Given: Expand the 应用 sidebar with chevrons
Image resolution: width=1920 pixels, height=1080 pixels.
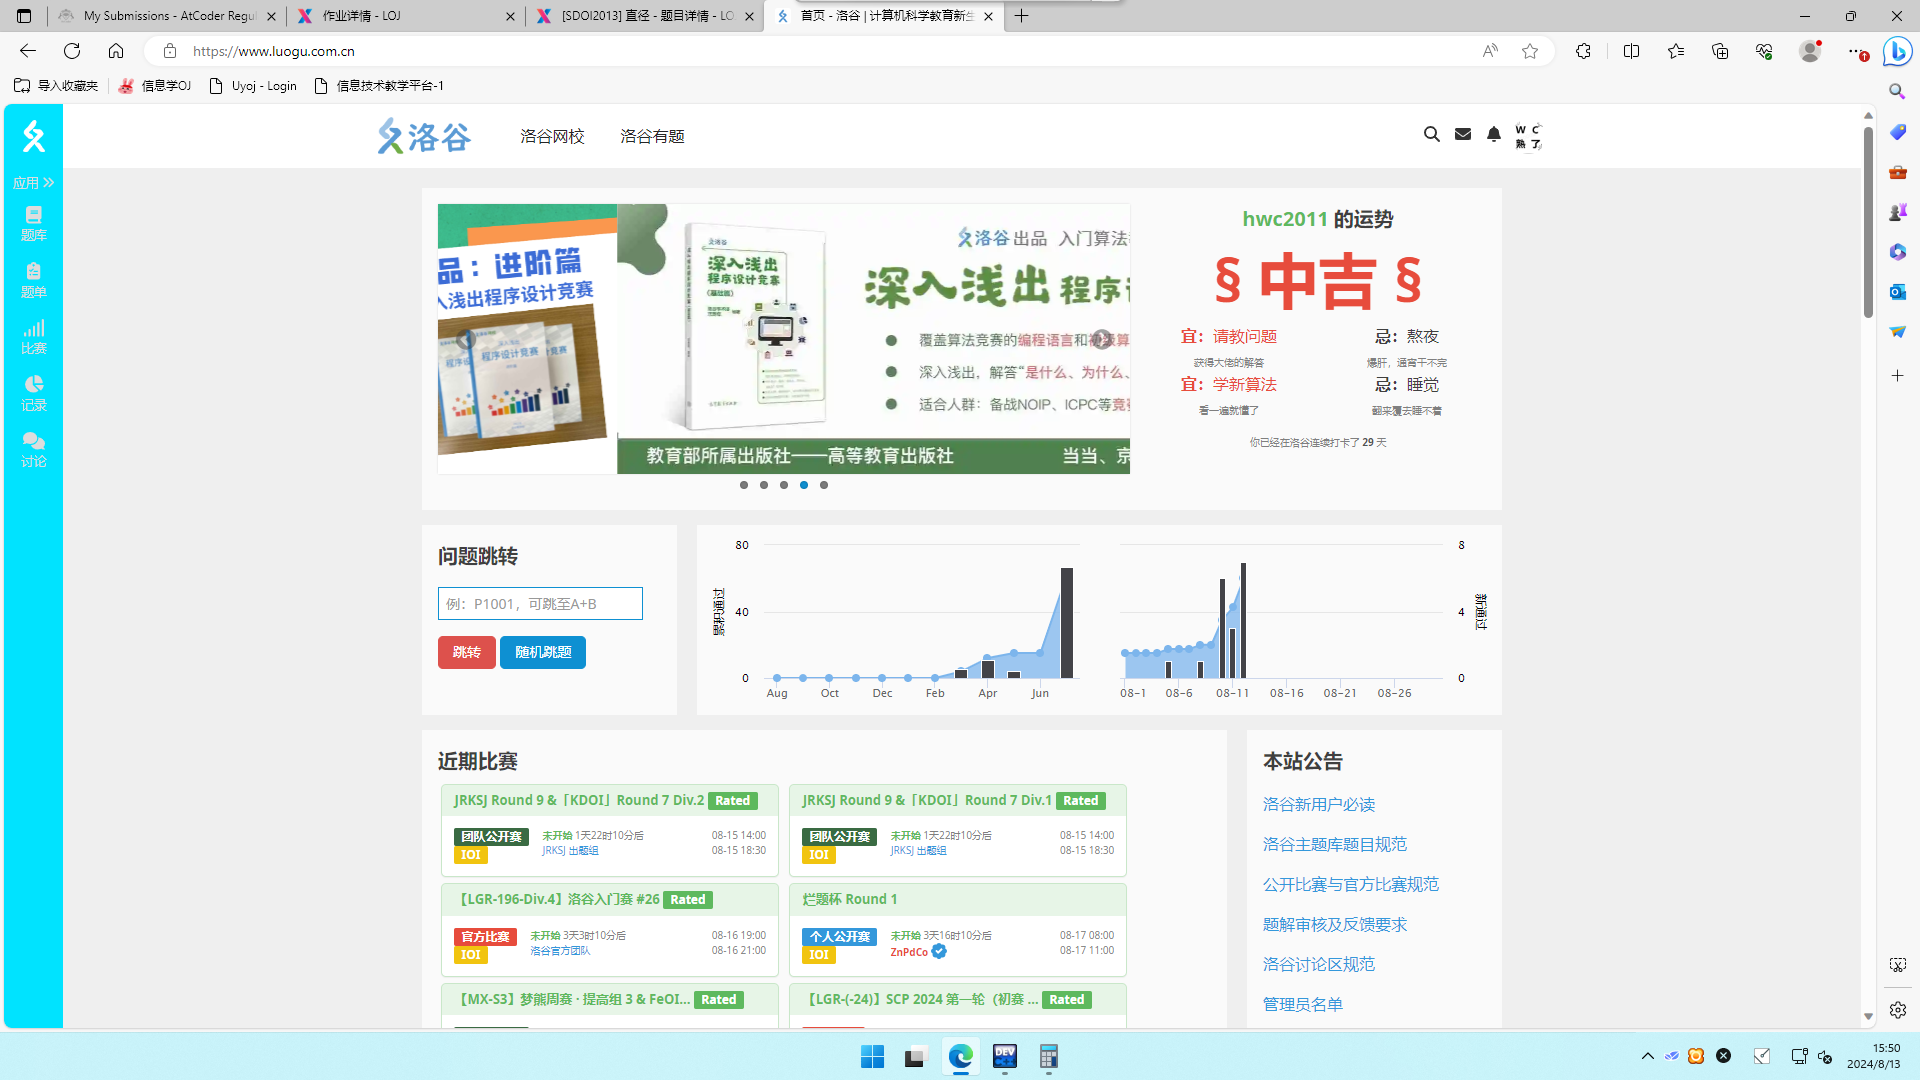Looking at the screenshot, I should [x=33, y=182].
